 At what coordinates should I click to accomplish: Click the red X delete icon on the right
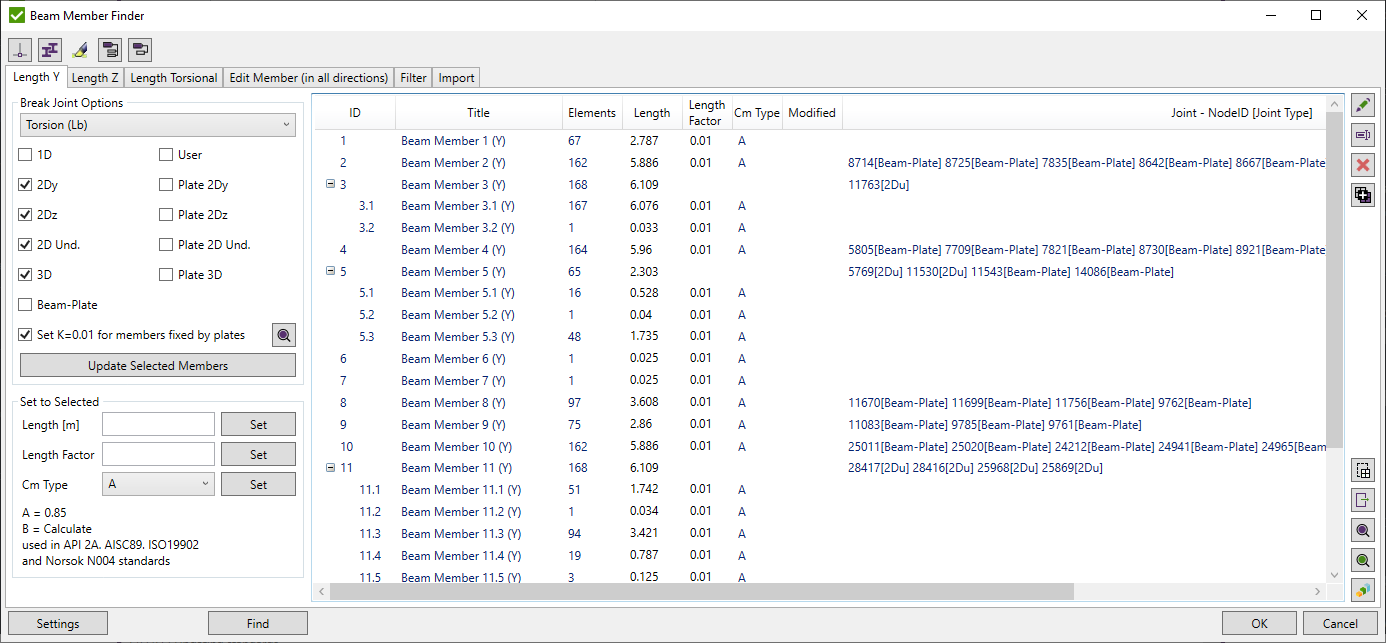coord(1363,165)
